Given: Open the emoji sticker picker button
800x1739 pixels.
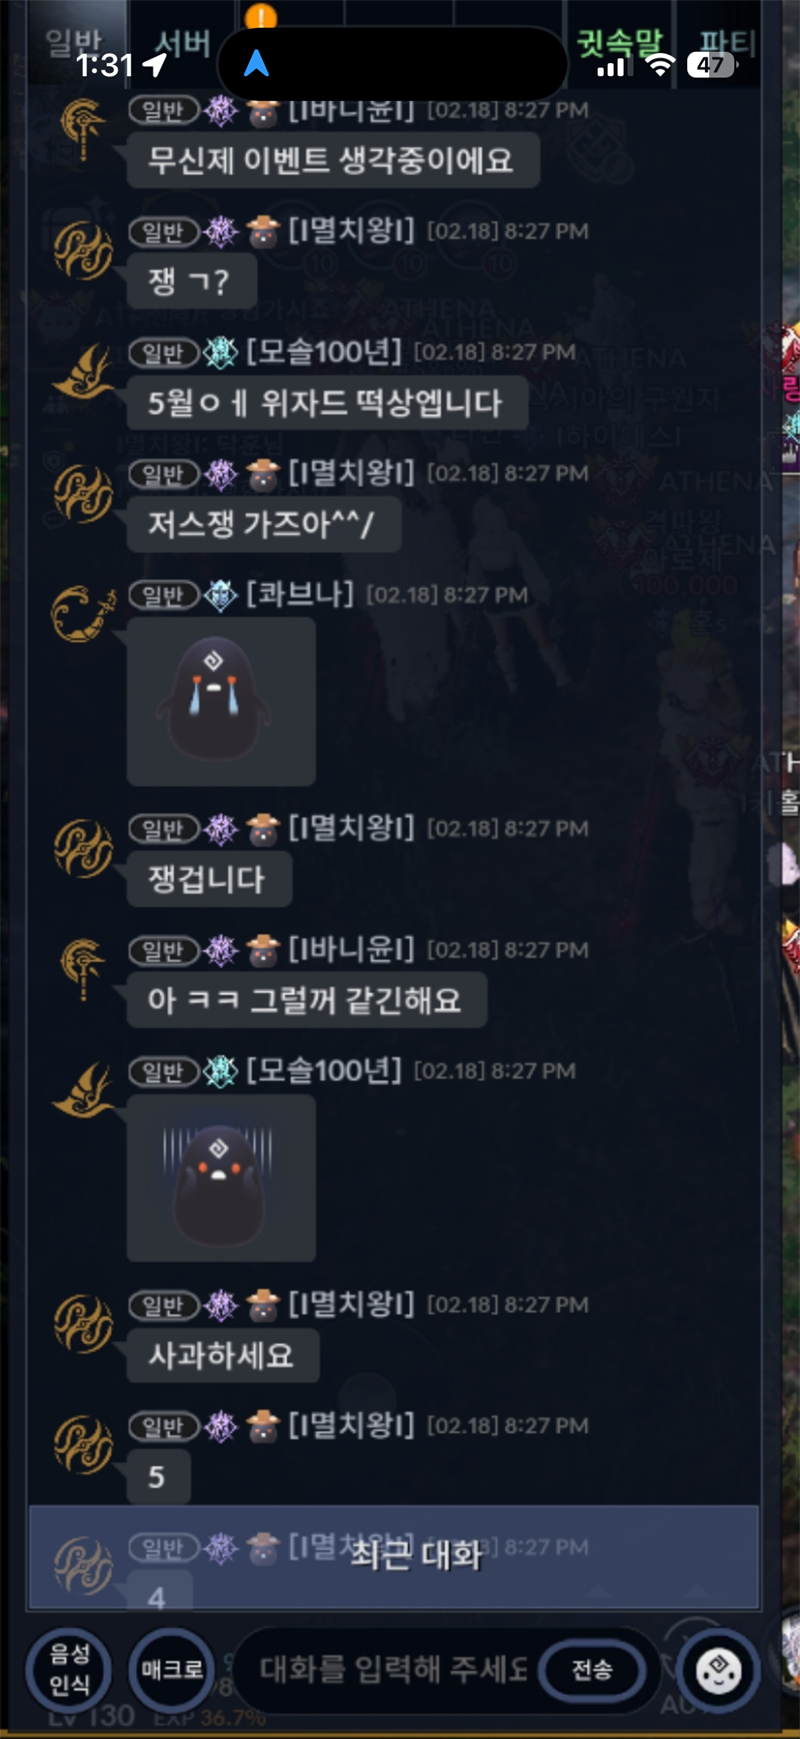Looking at the screenshot, I should (x=719, y=1669).
